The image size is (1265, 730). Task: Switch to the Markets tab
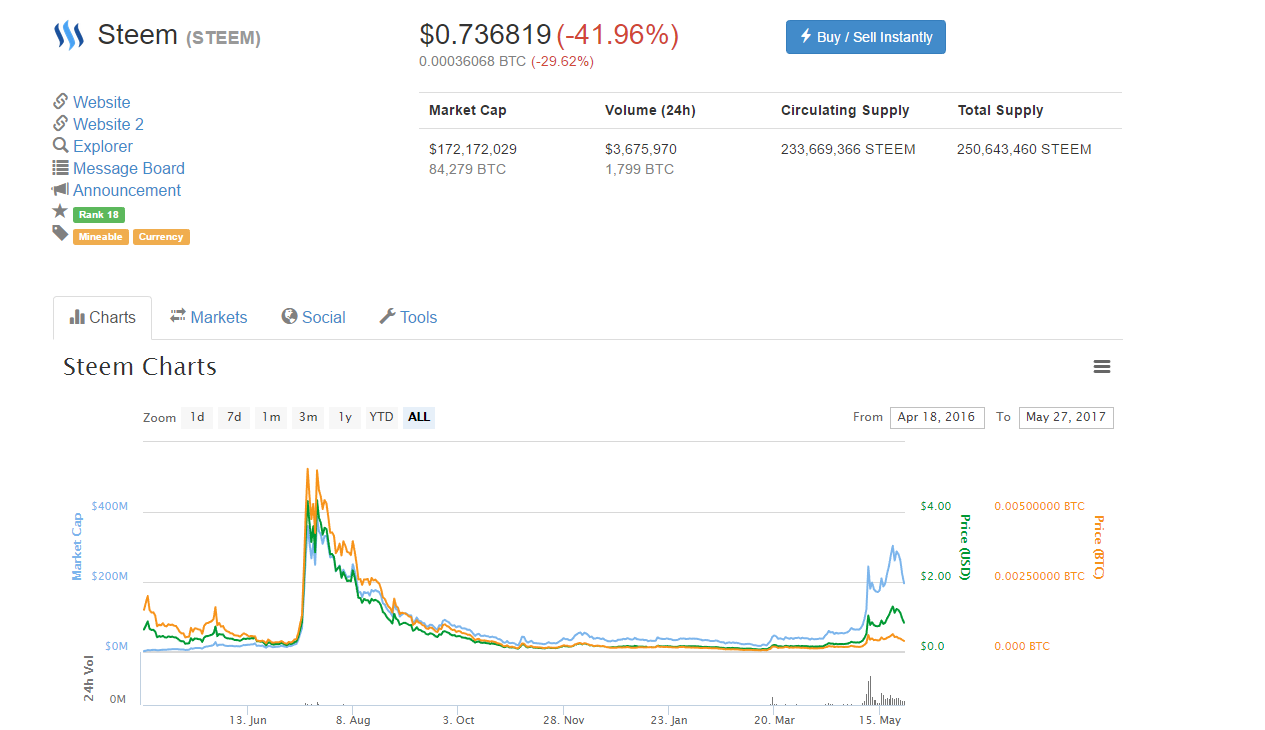click(208, 317)
